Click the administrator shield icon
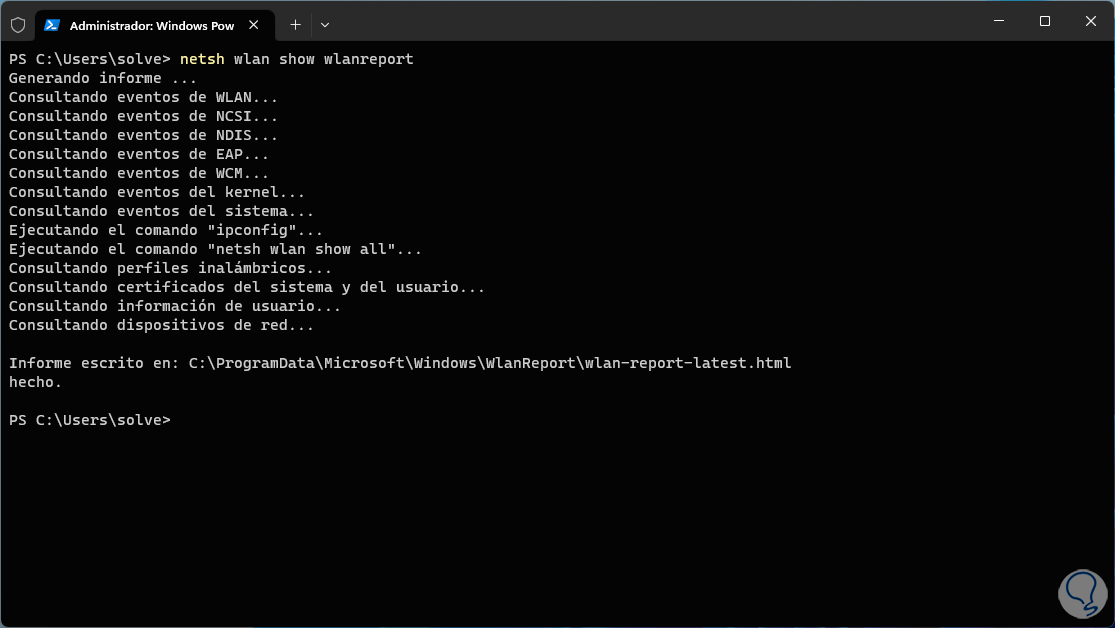Image resolution: width=1115 pixels, height=628 pixels. pos(18,25)
